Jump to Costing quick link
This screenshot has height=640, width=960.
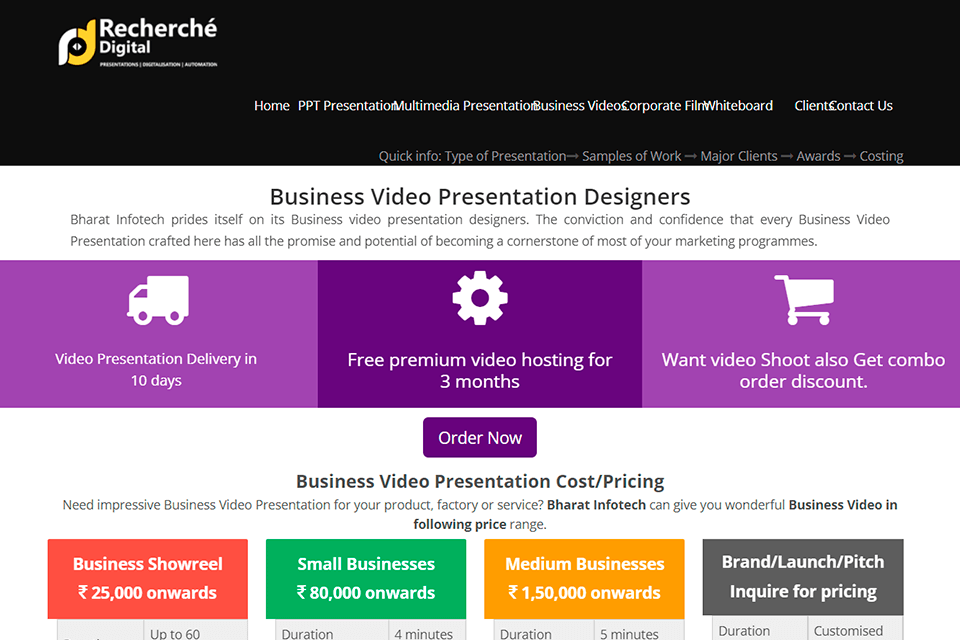[x=881, y=156]
